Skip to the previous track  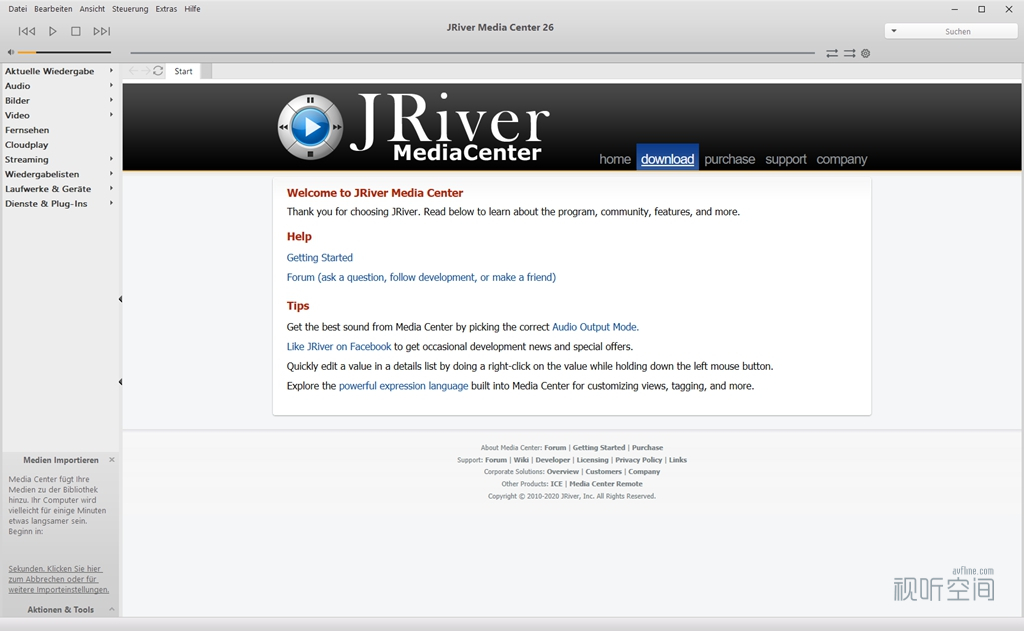(x=27, y=31)
